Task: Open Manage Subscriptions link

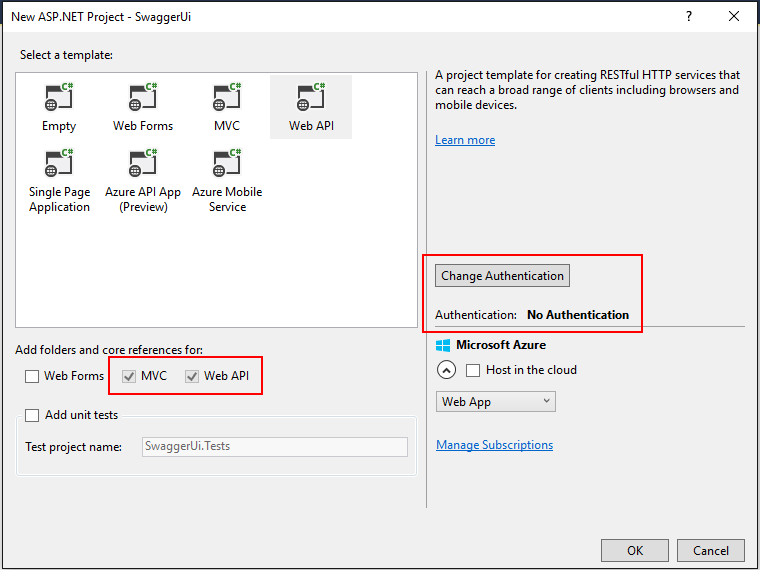Action: (494, 445)
